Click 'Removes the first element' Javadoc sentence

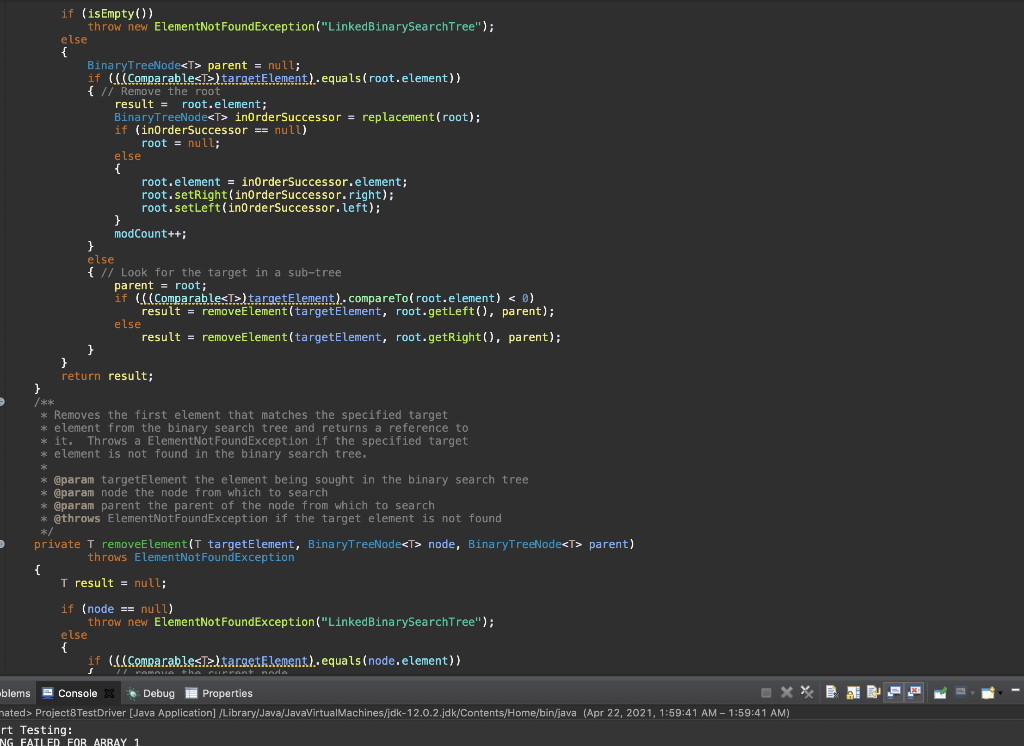pyautogui.click(x=251, y=415)
